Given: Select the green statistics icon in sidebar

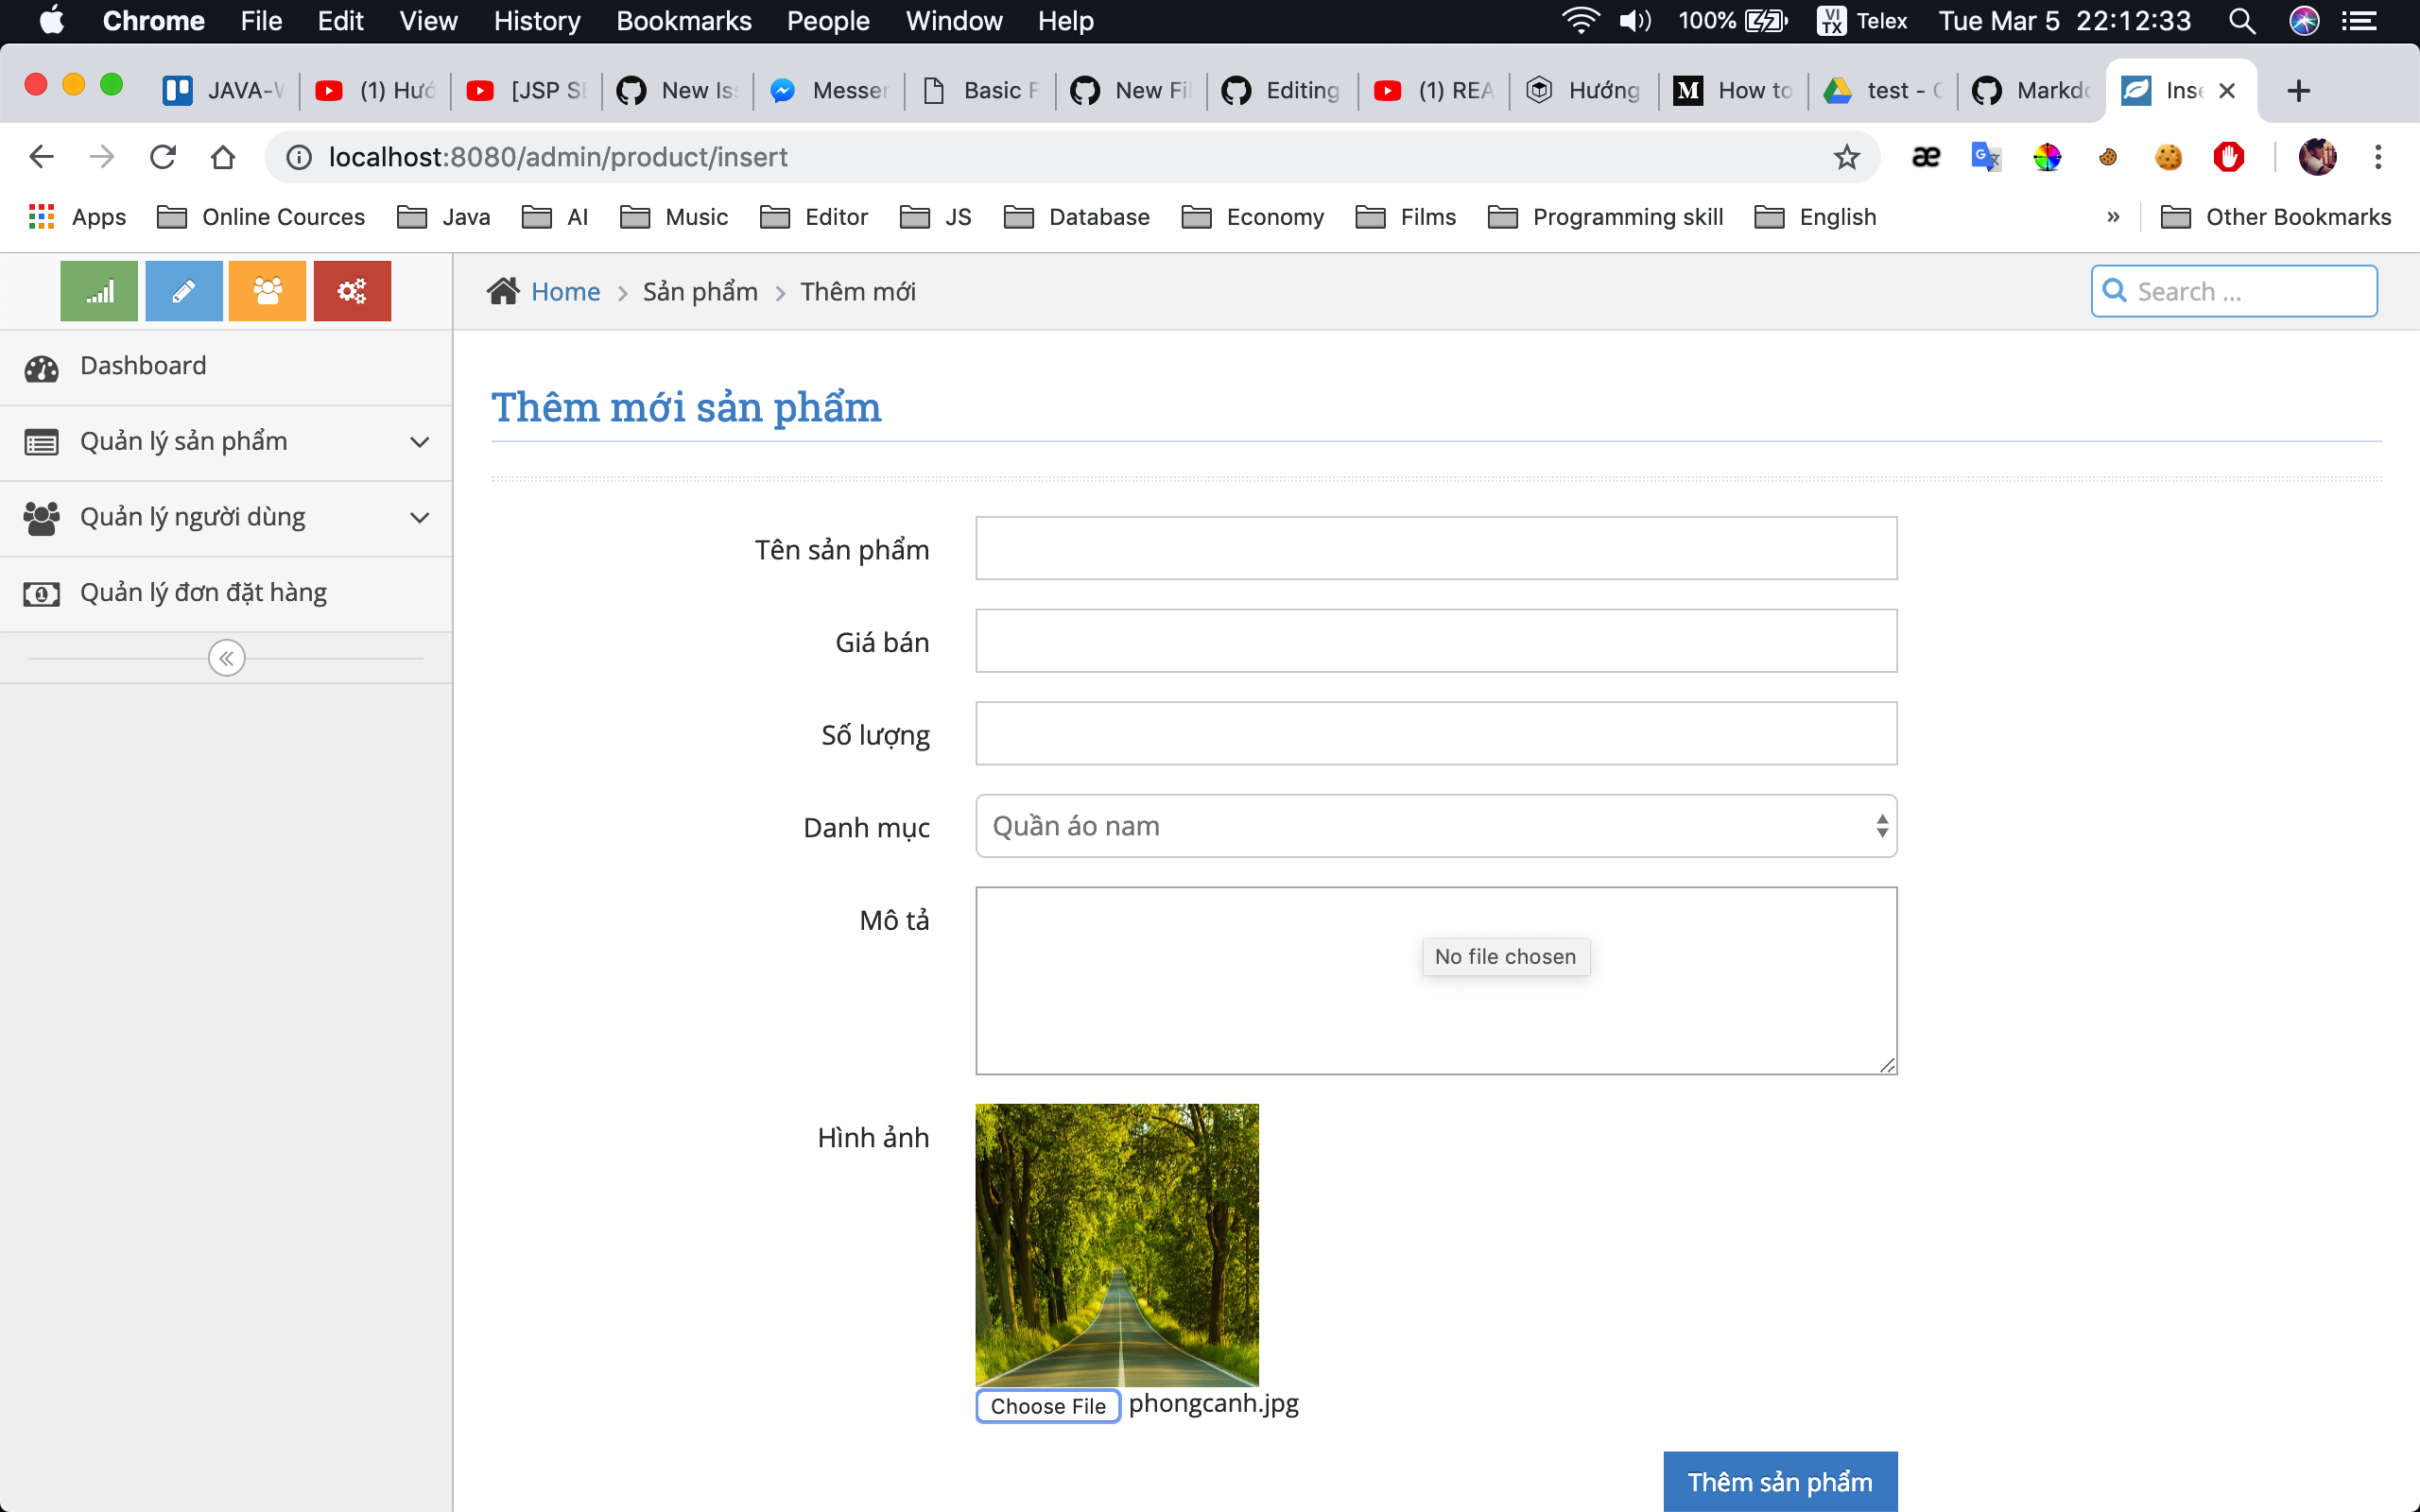Looking at the screenshot, I should tap(97, 290).
